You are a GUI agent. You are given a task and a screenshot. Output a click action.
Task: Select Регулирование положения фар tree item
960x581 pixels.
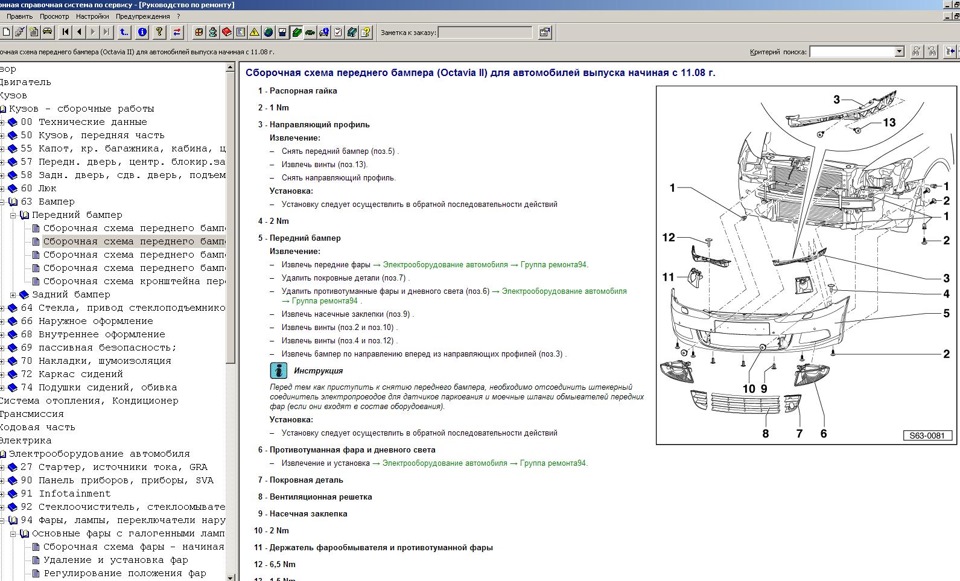pos(125,574)
